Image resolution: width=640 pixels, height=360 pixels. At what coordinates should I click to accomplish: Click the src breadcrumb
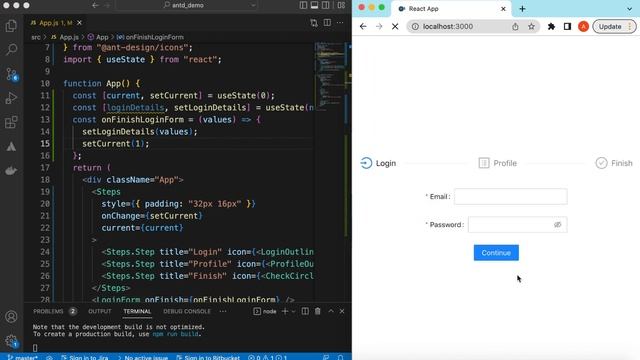coord(36,37)
